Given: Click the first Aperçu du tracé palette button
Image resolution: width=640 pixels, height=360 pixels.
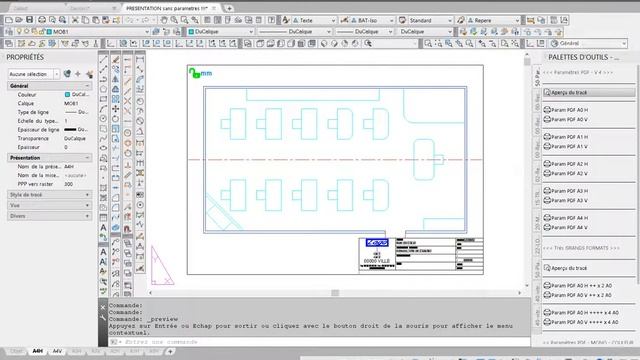Looking at the screenshot, I should coord(589,93).
